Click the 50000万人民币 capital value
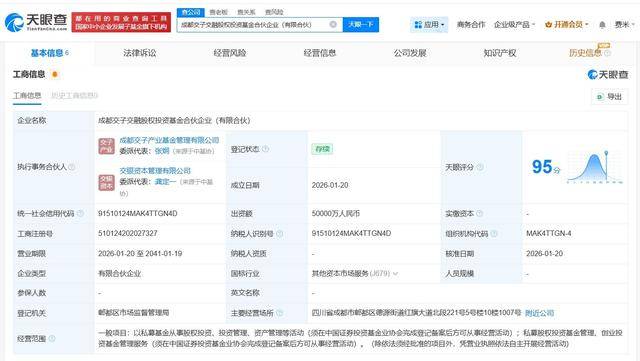 (336, 213)
